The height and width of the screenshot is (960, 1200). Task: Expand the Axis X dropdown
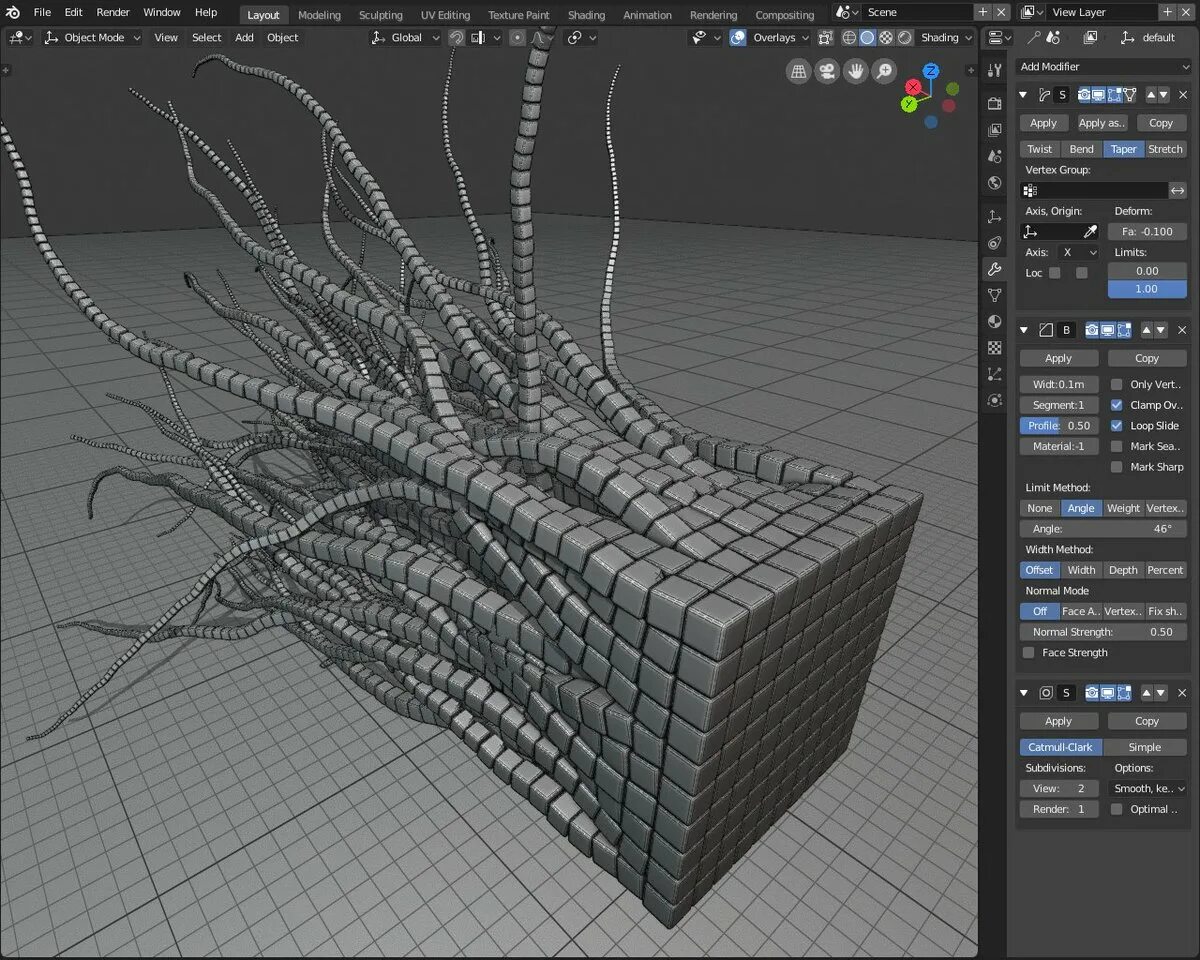(1078, 253)
